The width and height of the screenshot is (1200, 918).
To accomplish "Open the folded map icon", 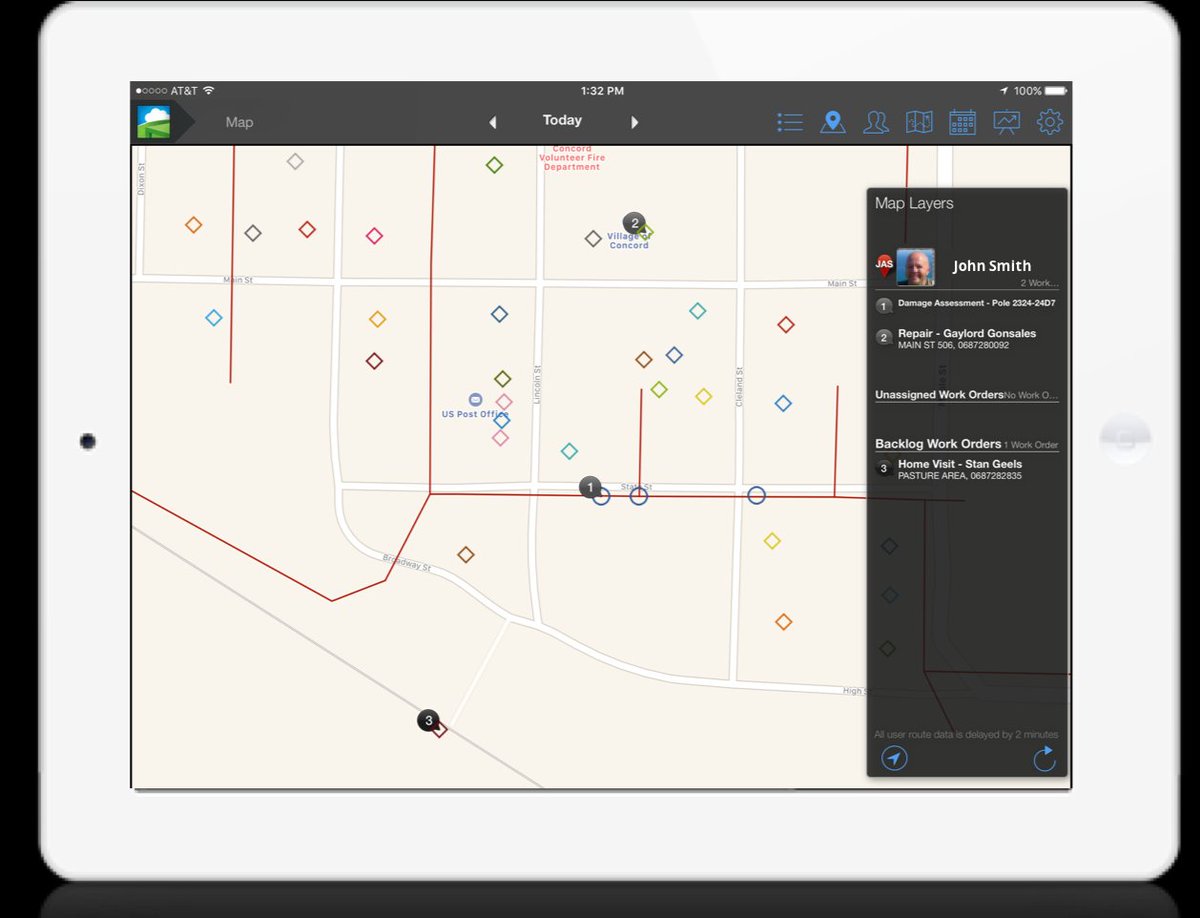I will click(x=919, y=122).
